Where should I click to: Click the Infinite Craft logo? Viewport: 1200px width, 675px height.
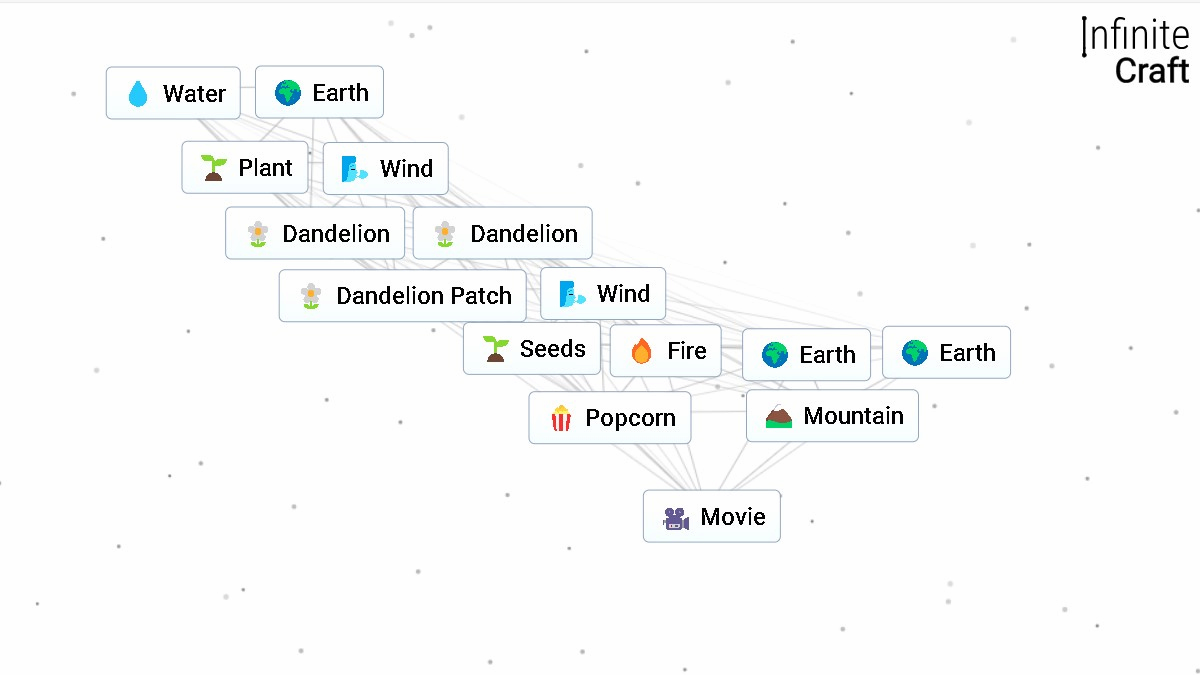tap(1136, 50)
